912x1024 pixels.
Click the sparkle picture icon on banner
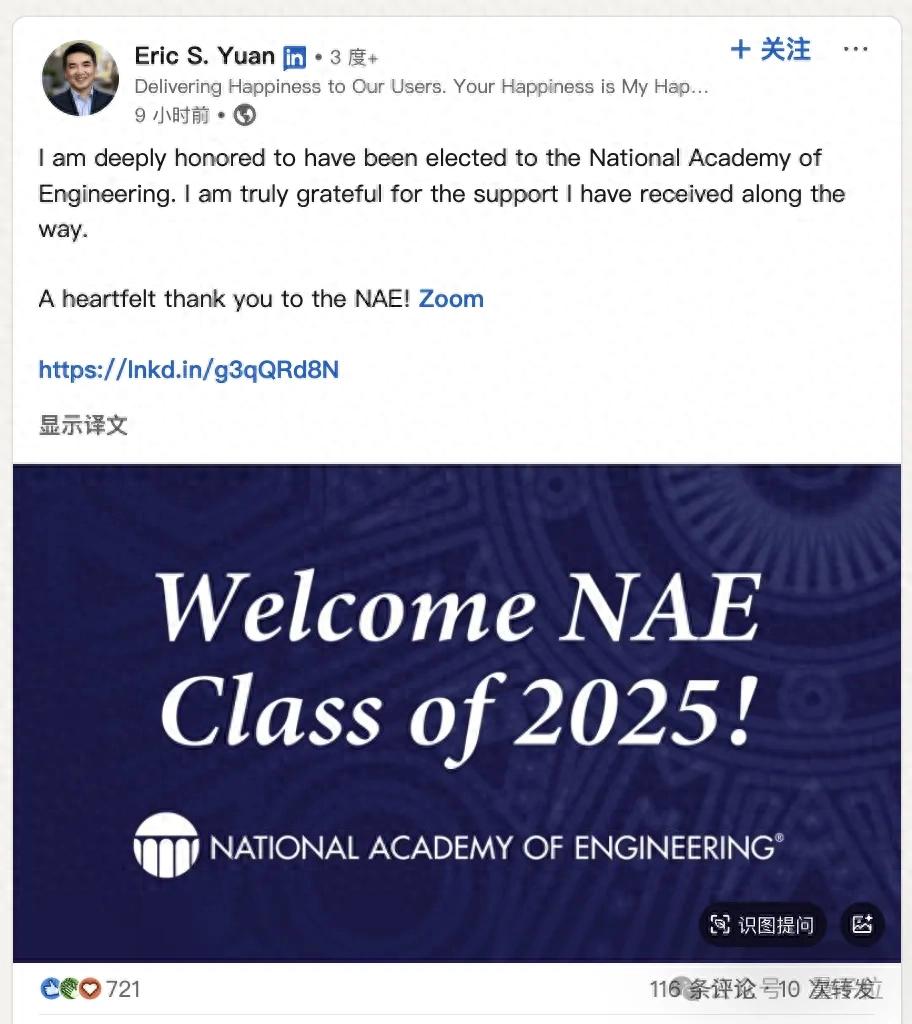click(x=862, y=925)
